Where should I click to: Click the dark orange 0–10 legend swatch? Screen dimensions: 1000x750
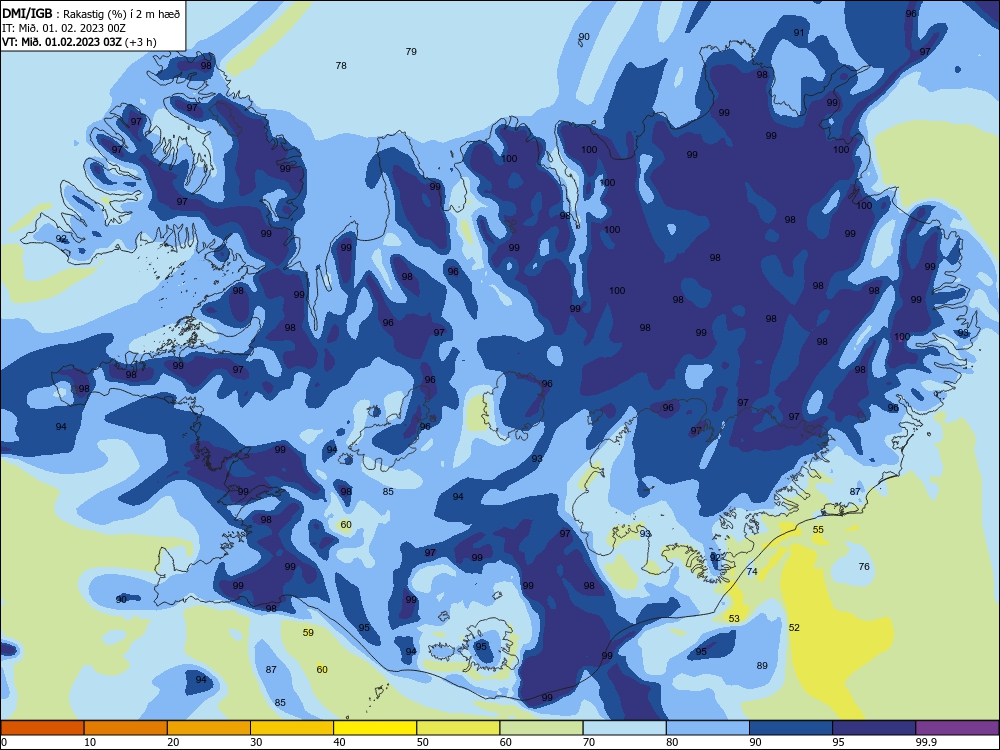42,728
